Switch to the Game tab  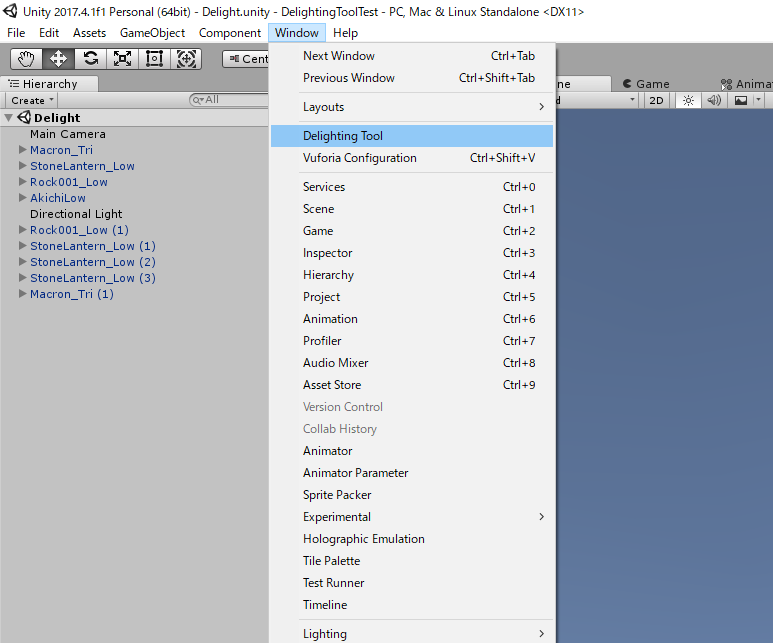pos(647,84)
